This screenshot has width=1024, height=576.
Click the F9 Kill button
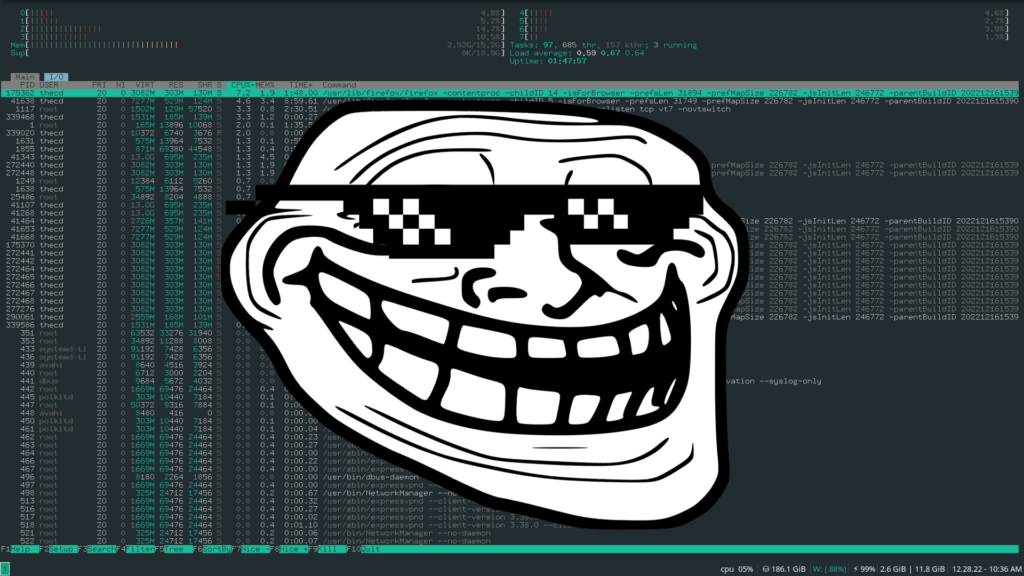(327, 549)
